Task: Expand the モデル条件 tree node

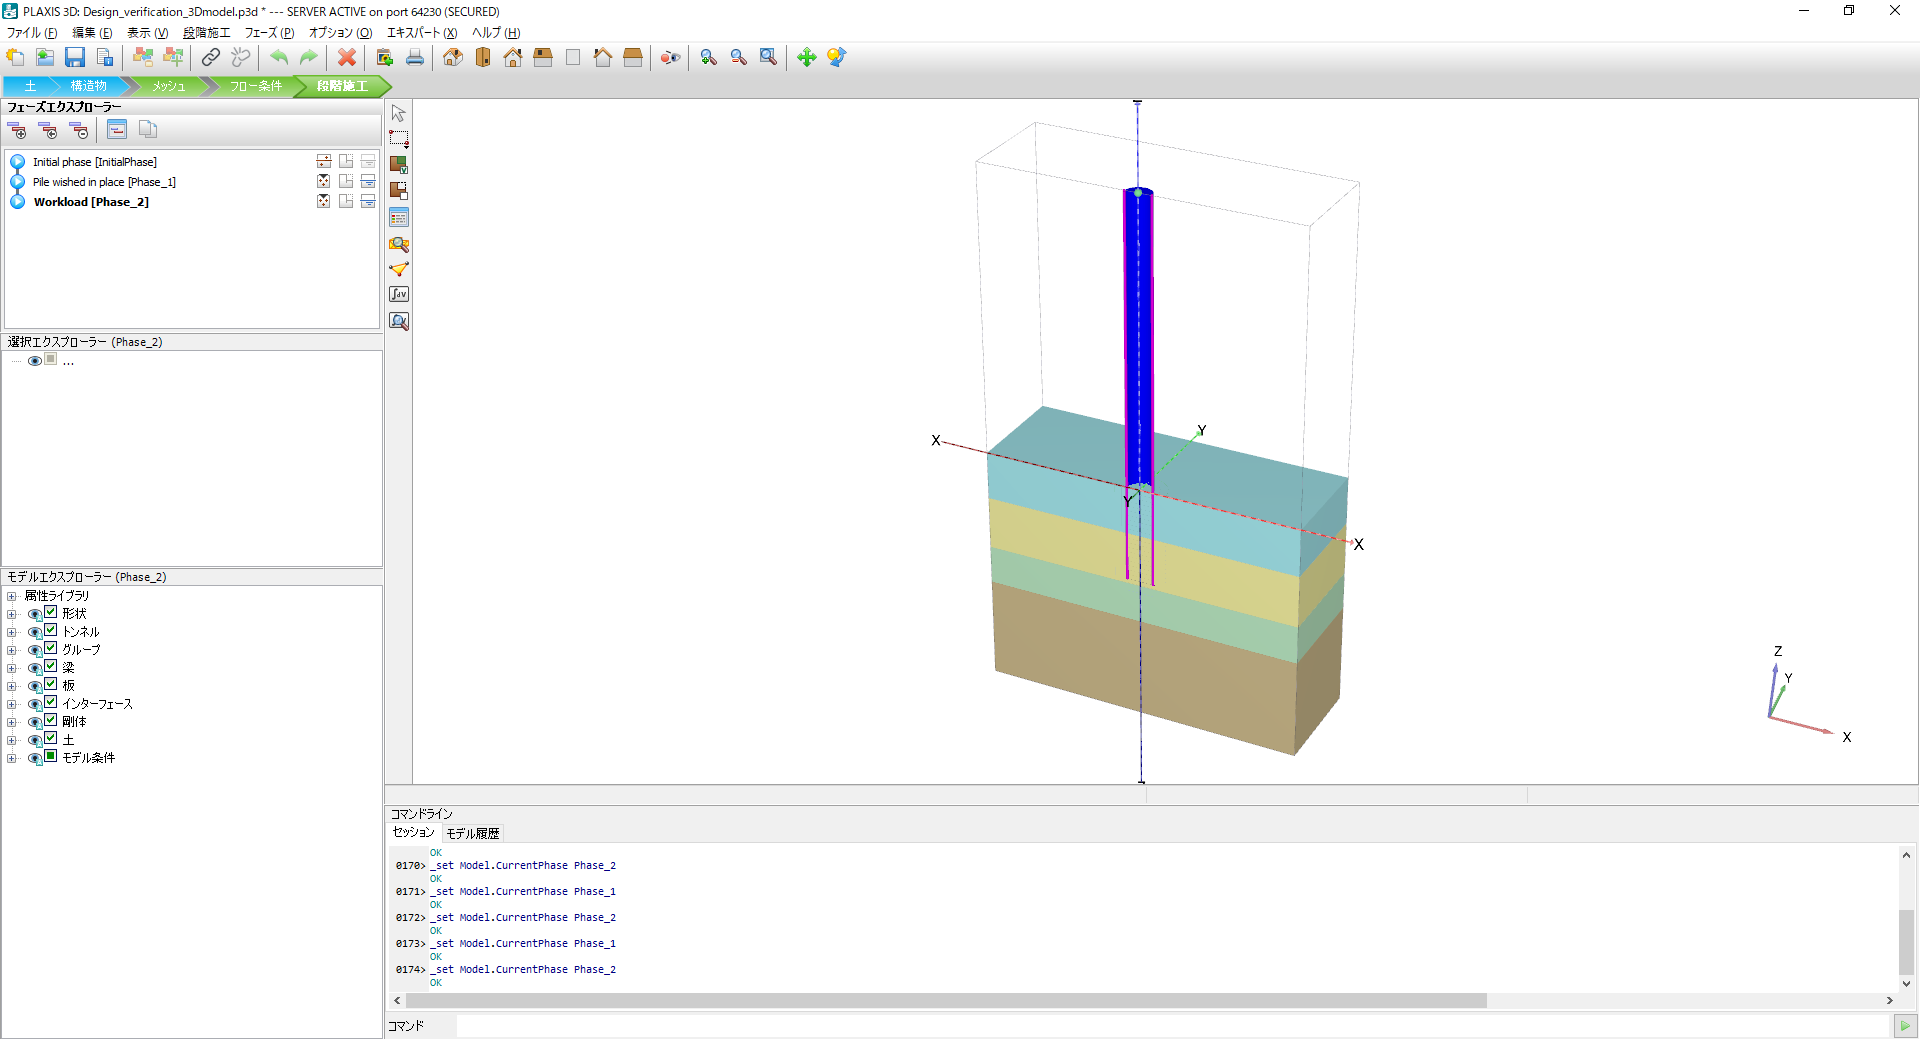Action: tap(12, 758)
